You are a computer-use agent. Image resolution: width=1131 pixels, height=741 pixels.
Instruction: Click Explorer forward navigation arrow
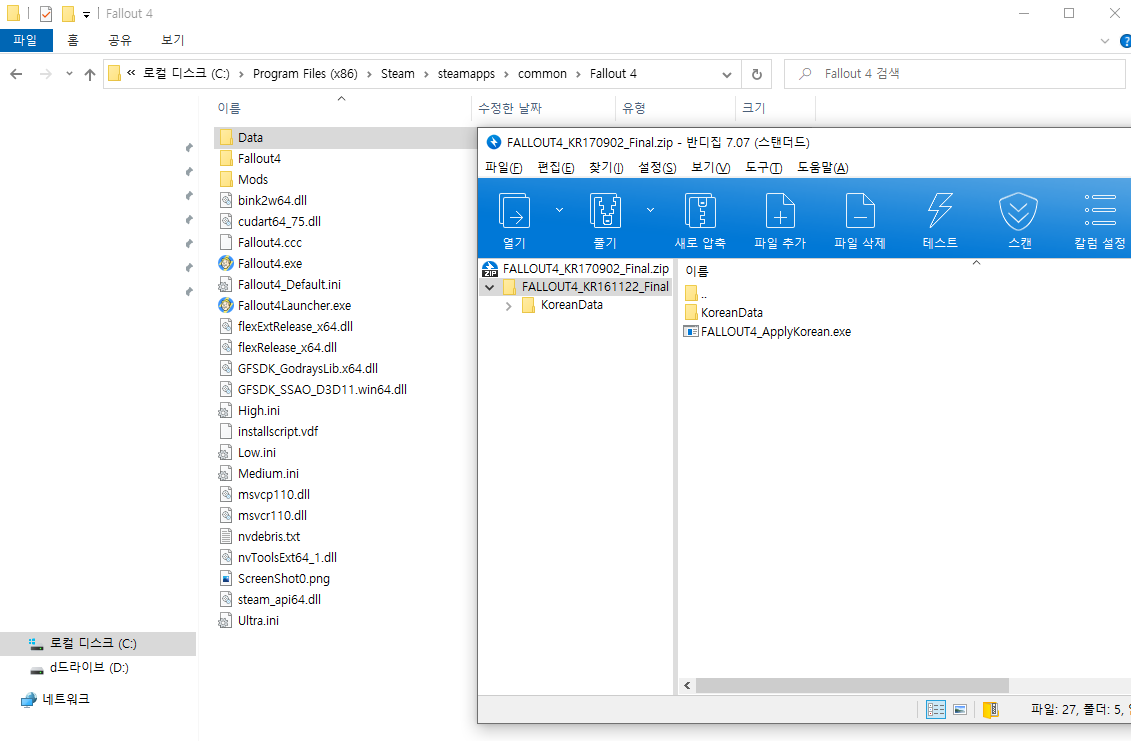pyautogui.click(x=45, y=74)
